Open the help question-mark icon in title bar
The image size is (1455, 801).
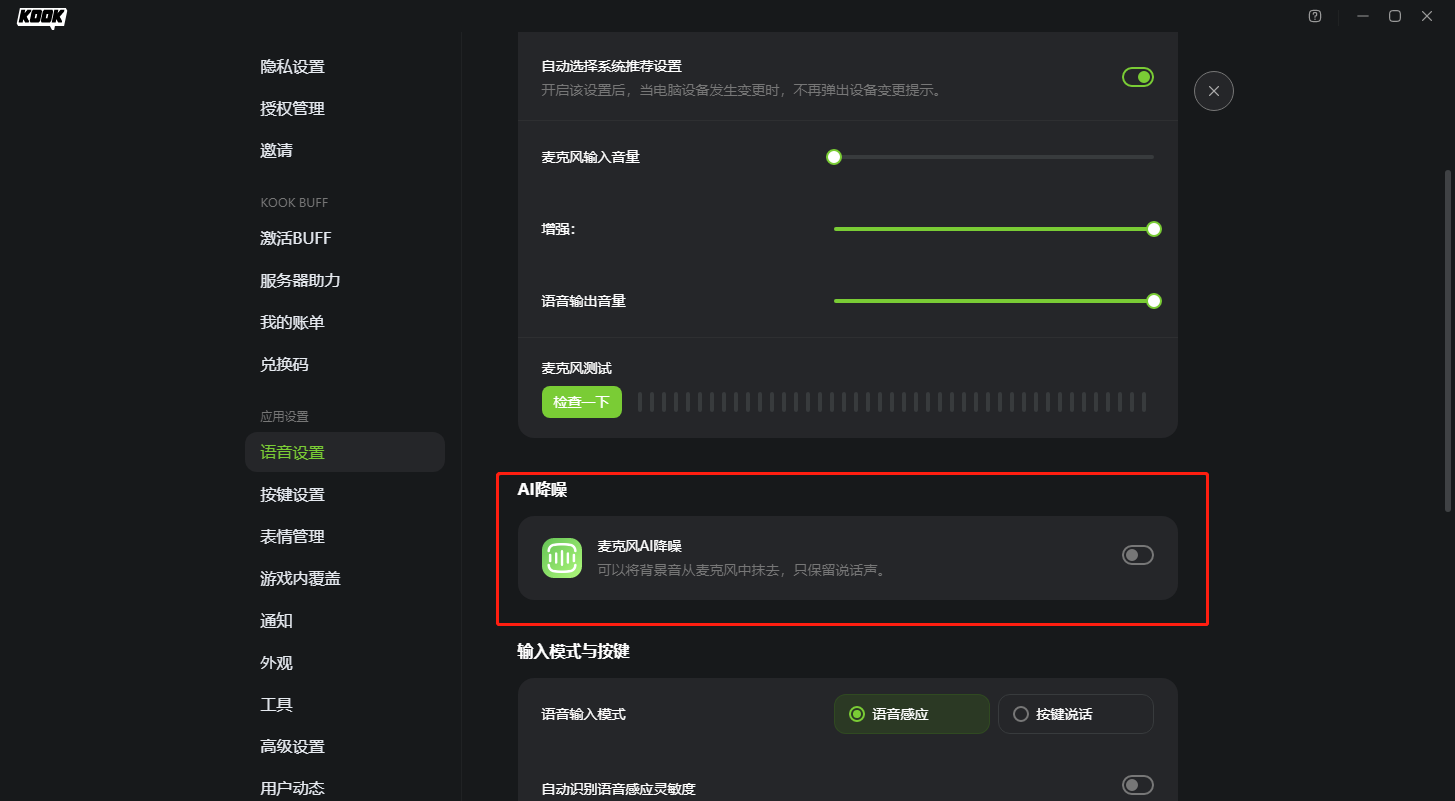tap(1315, 16)
